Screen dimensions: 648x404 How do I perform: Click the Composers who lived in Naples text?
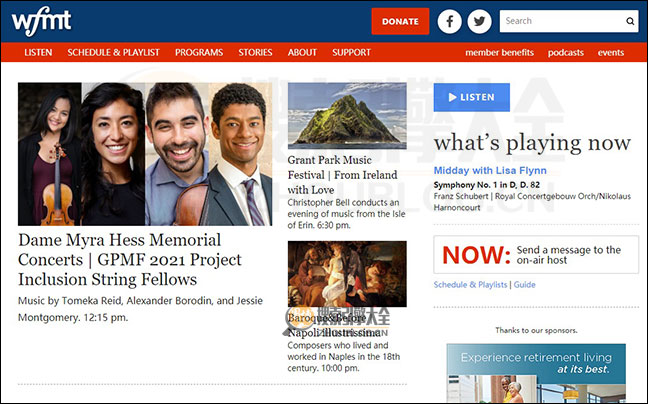344,356
